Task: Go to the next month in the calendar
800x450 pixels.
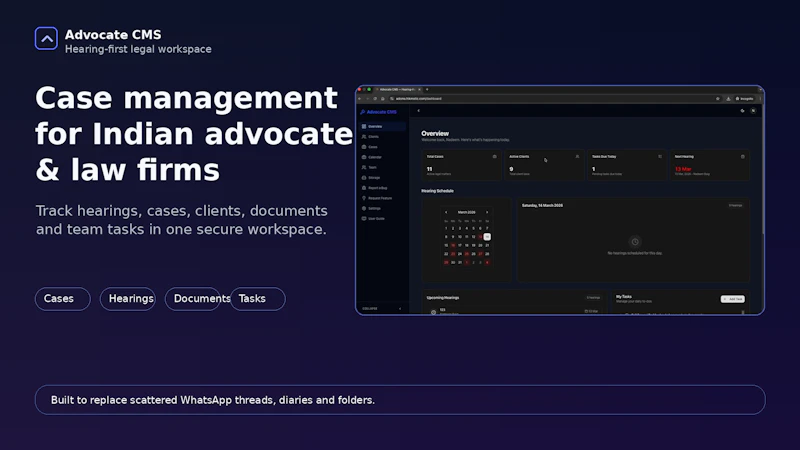Action: pos(487,212)
